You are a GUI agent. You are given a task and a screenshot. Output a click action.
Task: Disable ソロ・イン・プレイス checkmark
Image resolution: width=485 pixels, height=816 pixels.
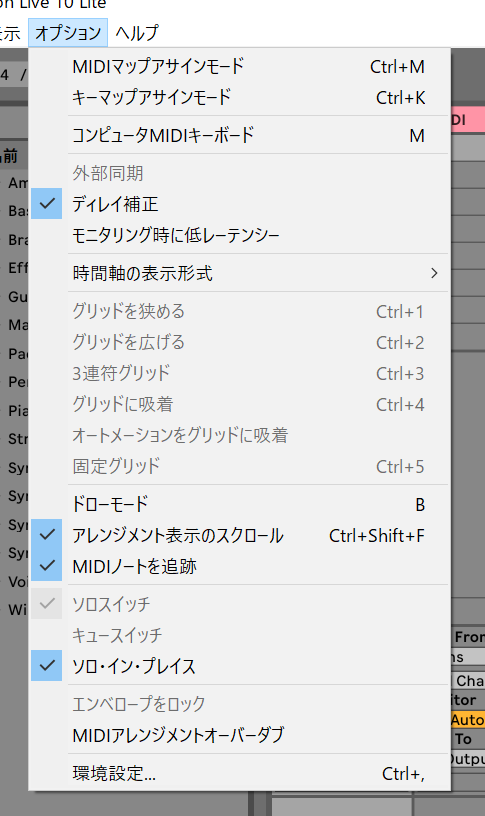[46, 666]
